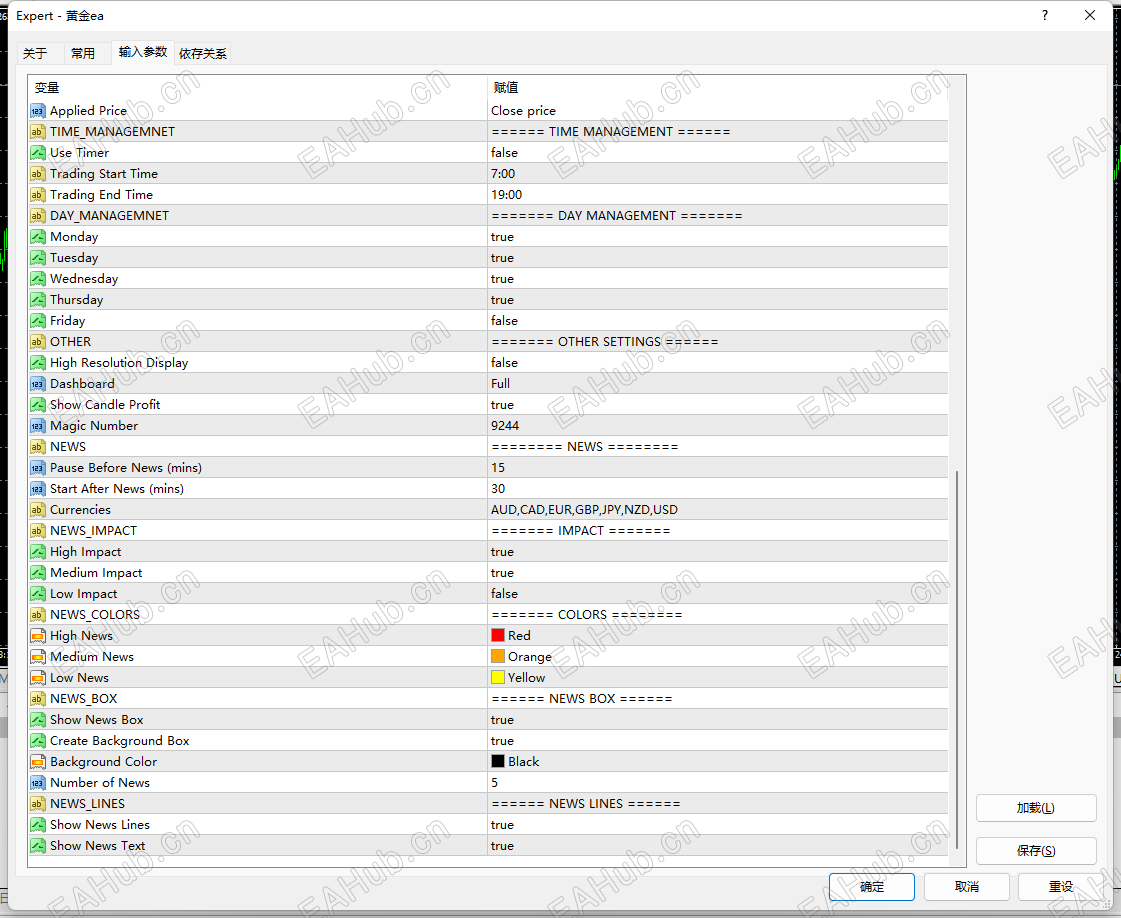Confirm with the 确定 button
1121x918 pixels.
(872, 887)
